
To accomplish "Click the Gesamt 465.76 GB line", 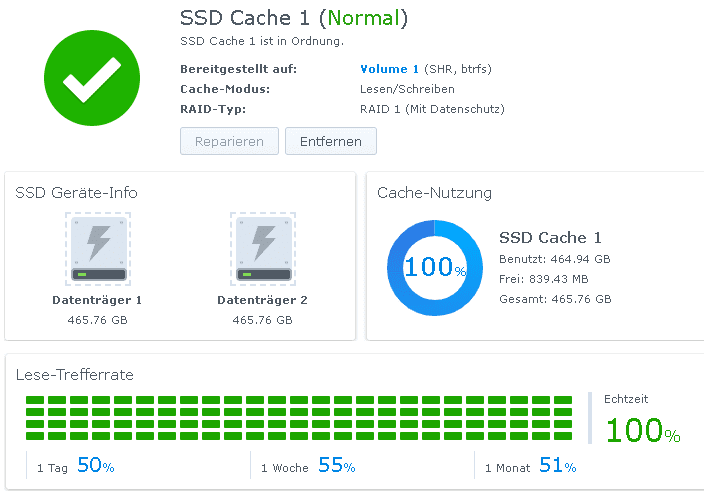I will [554, 299].
